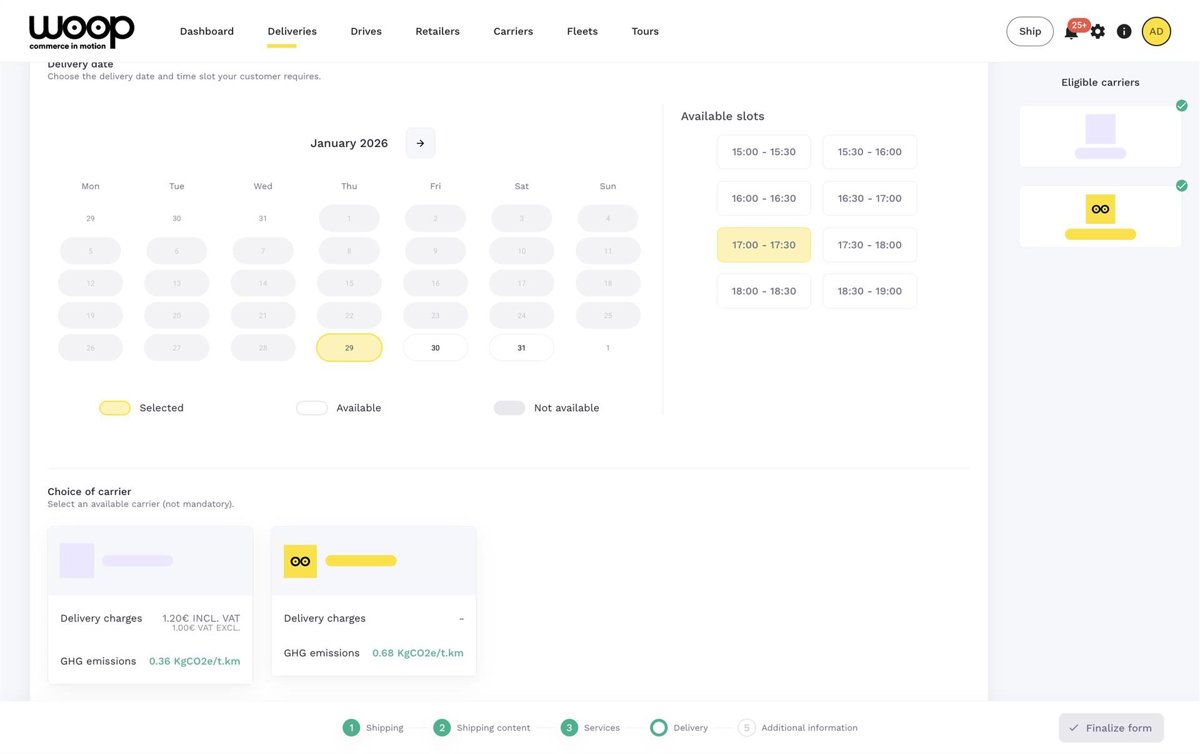The height and width of the screenshot is (754, 1200).
Task: Open the Dashboard menu item
Action: [x=207, y=32]
